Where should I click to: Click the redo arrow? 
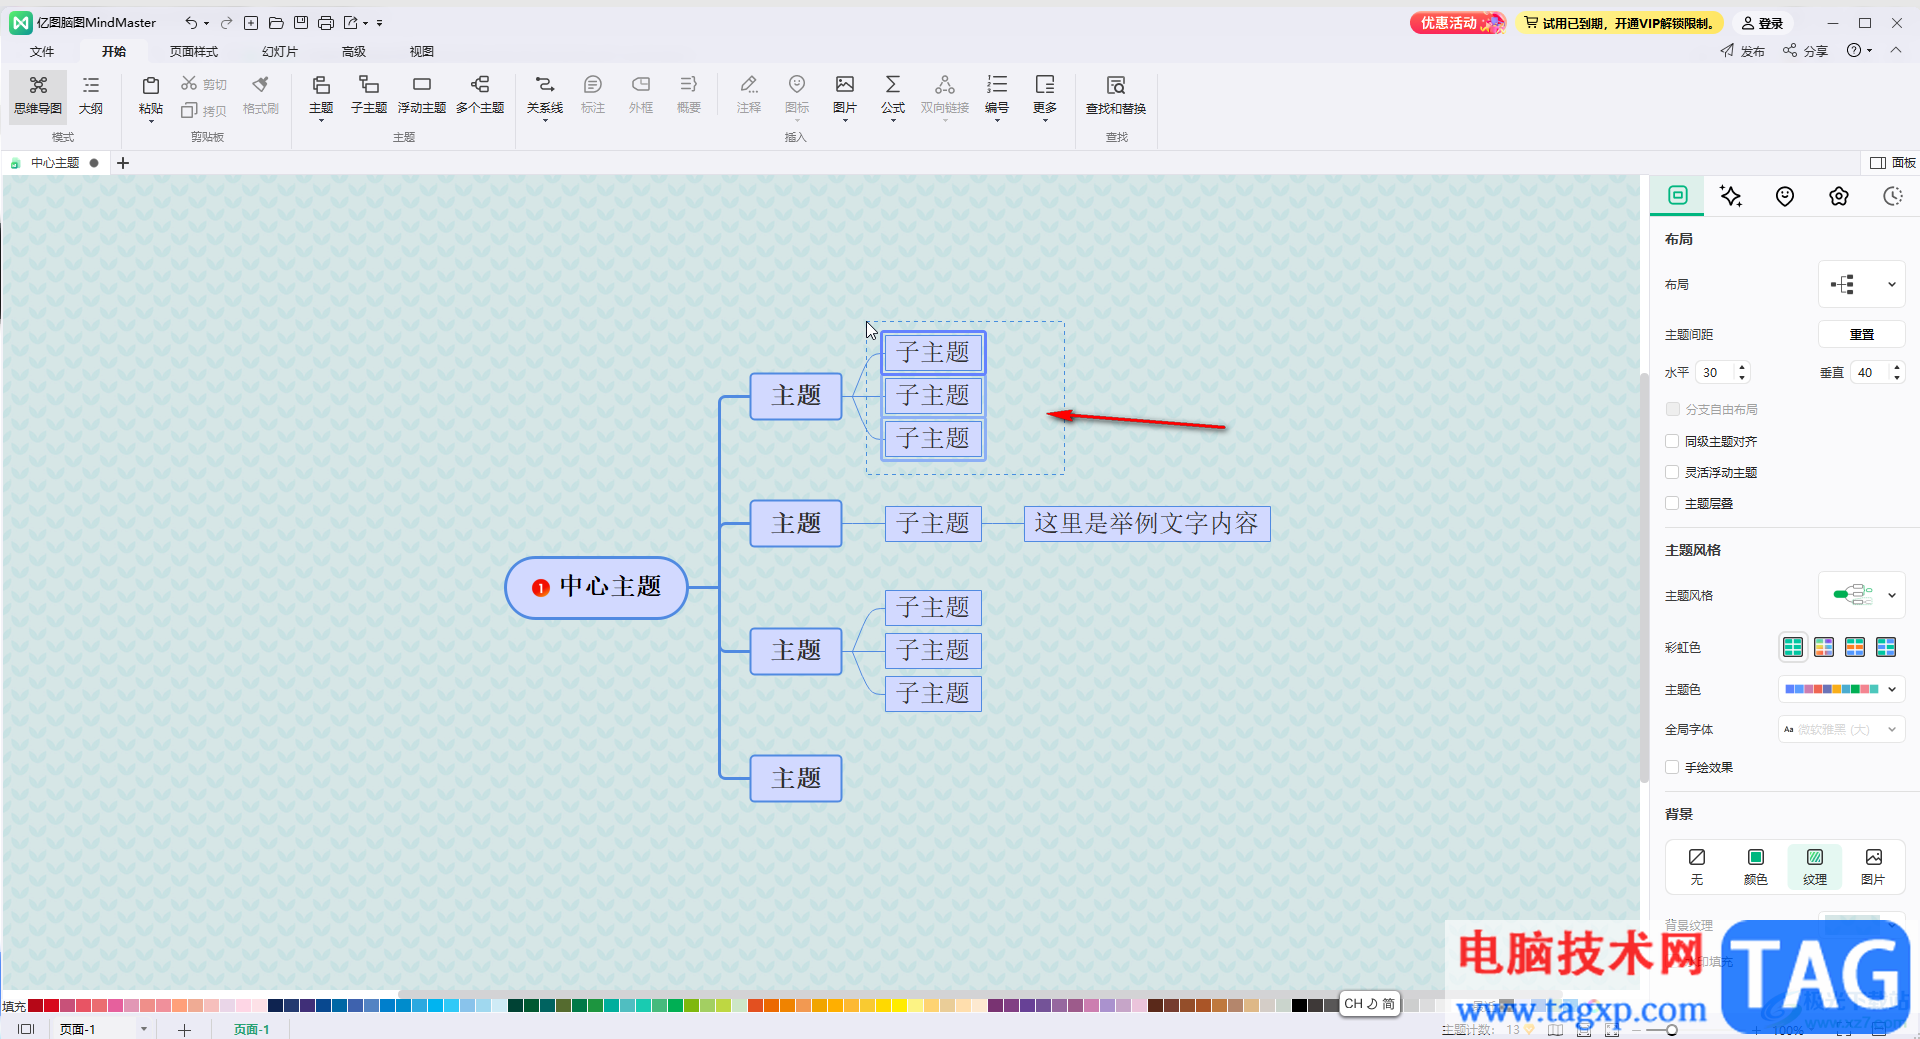pos(227,23)
